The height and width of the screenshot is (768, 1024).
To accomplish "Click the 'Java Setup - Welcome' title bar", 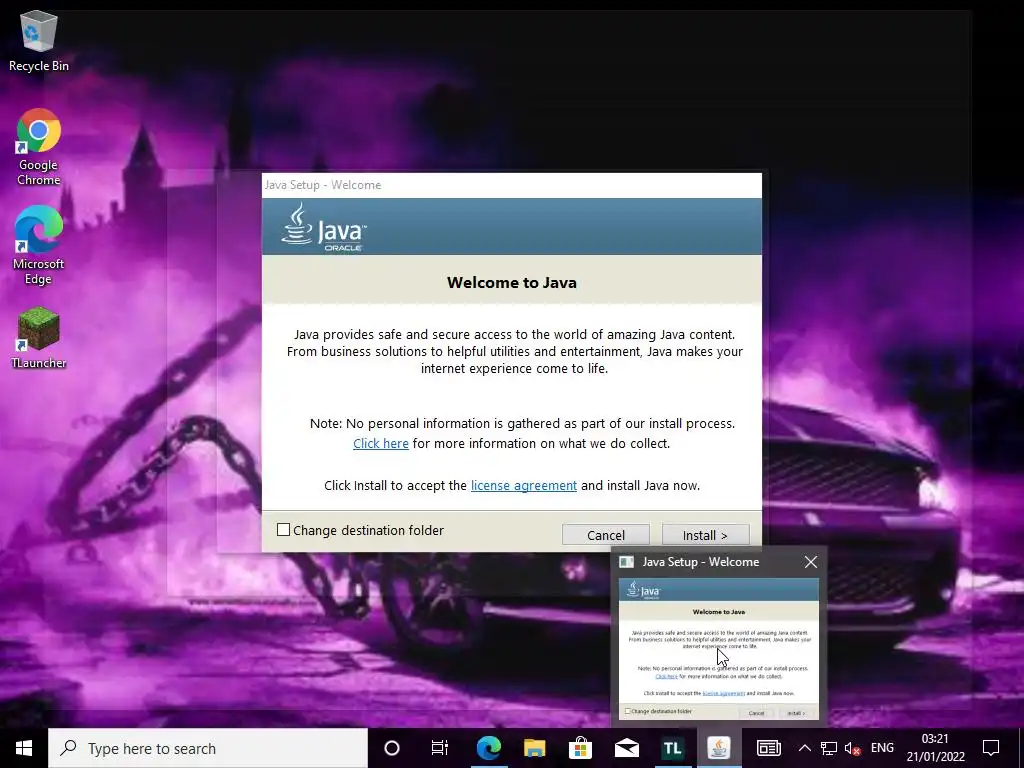I will tap(512, 185).
